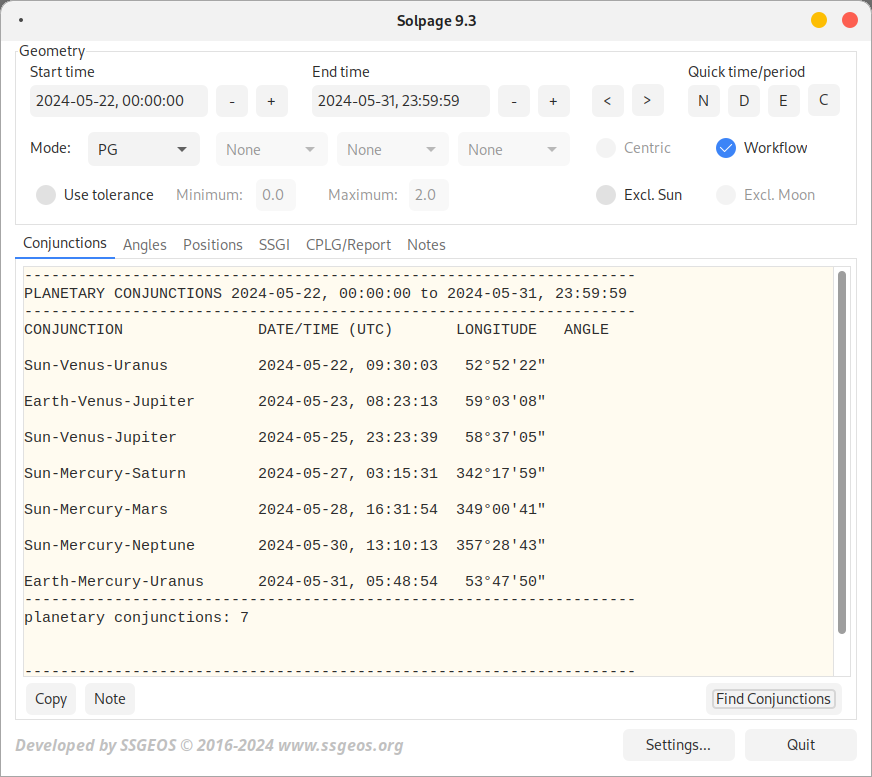This screenshot has width=872, height=777.
Task: Switch to the Positions tab
Action: 212,245
